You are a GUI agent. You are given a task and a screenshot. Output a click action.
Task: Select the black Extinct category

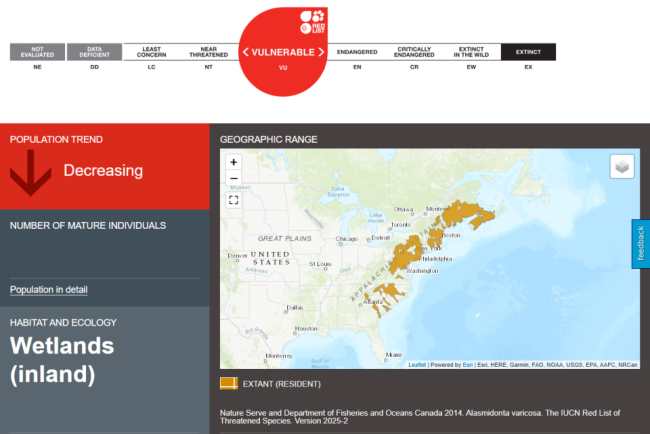click(x=528, y=52)
